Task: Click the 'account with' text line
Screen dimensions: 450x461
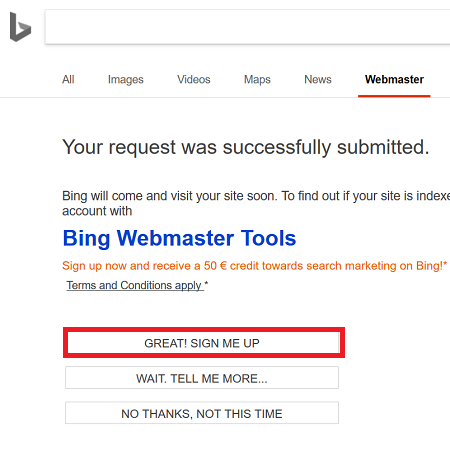Action: coord(97,211)
